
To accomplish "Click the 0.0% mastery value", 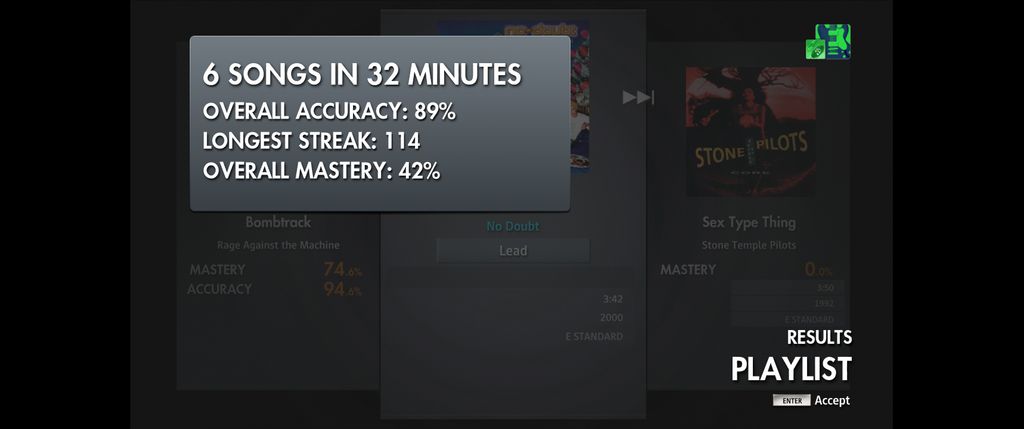I will point(819,270).
